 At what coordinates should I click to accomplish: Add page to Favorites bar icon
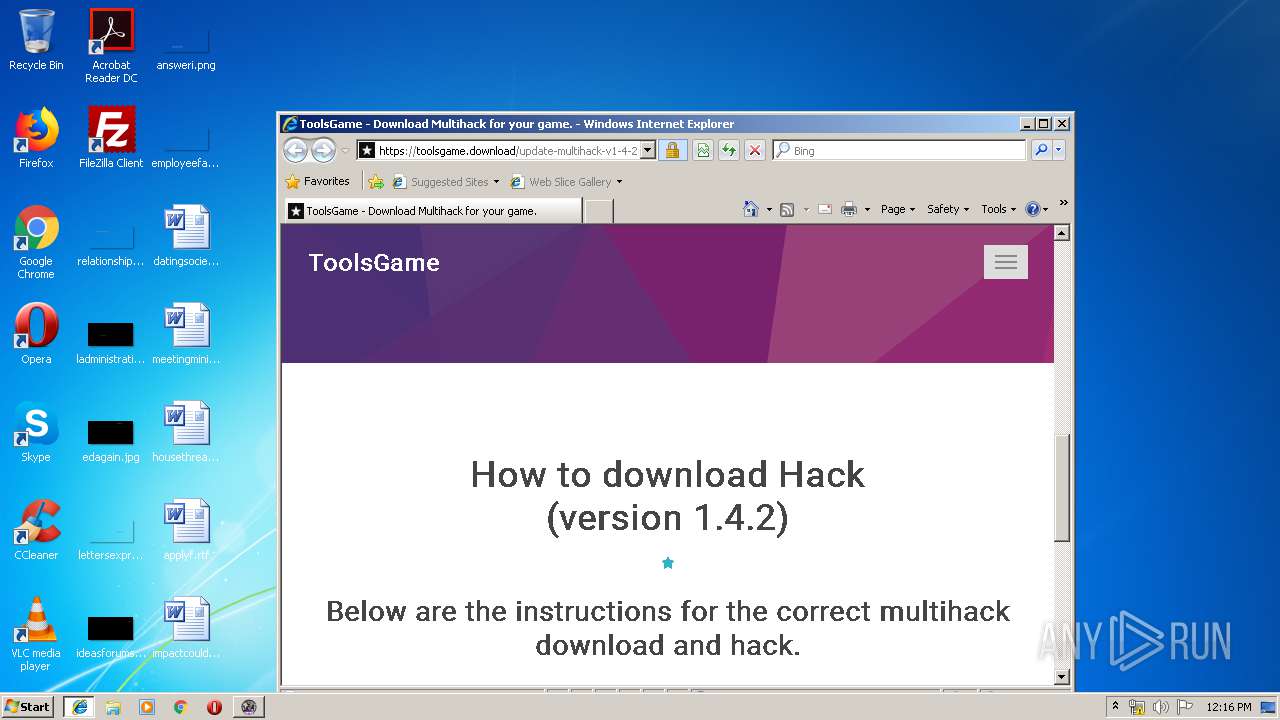pyautogui.click(x=376, y=182)
